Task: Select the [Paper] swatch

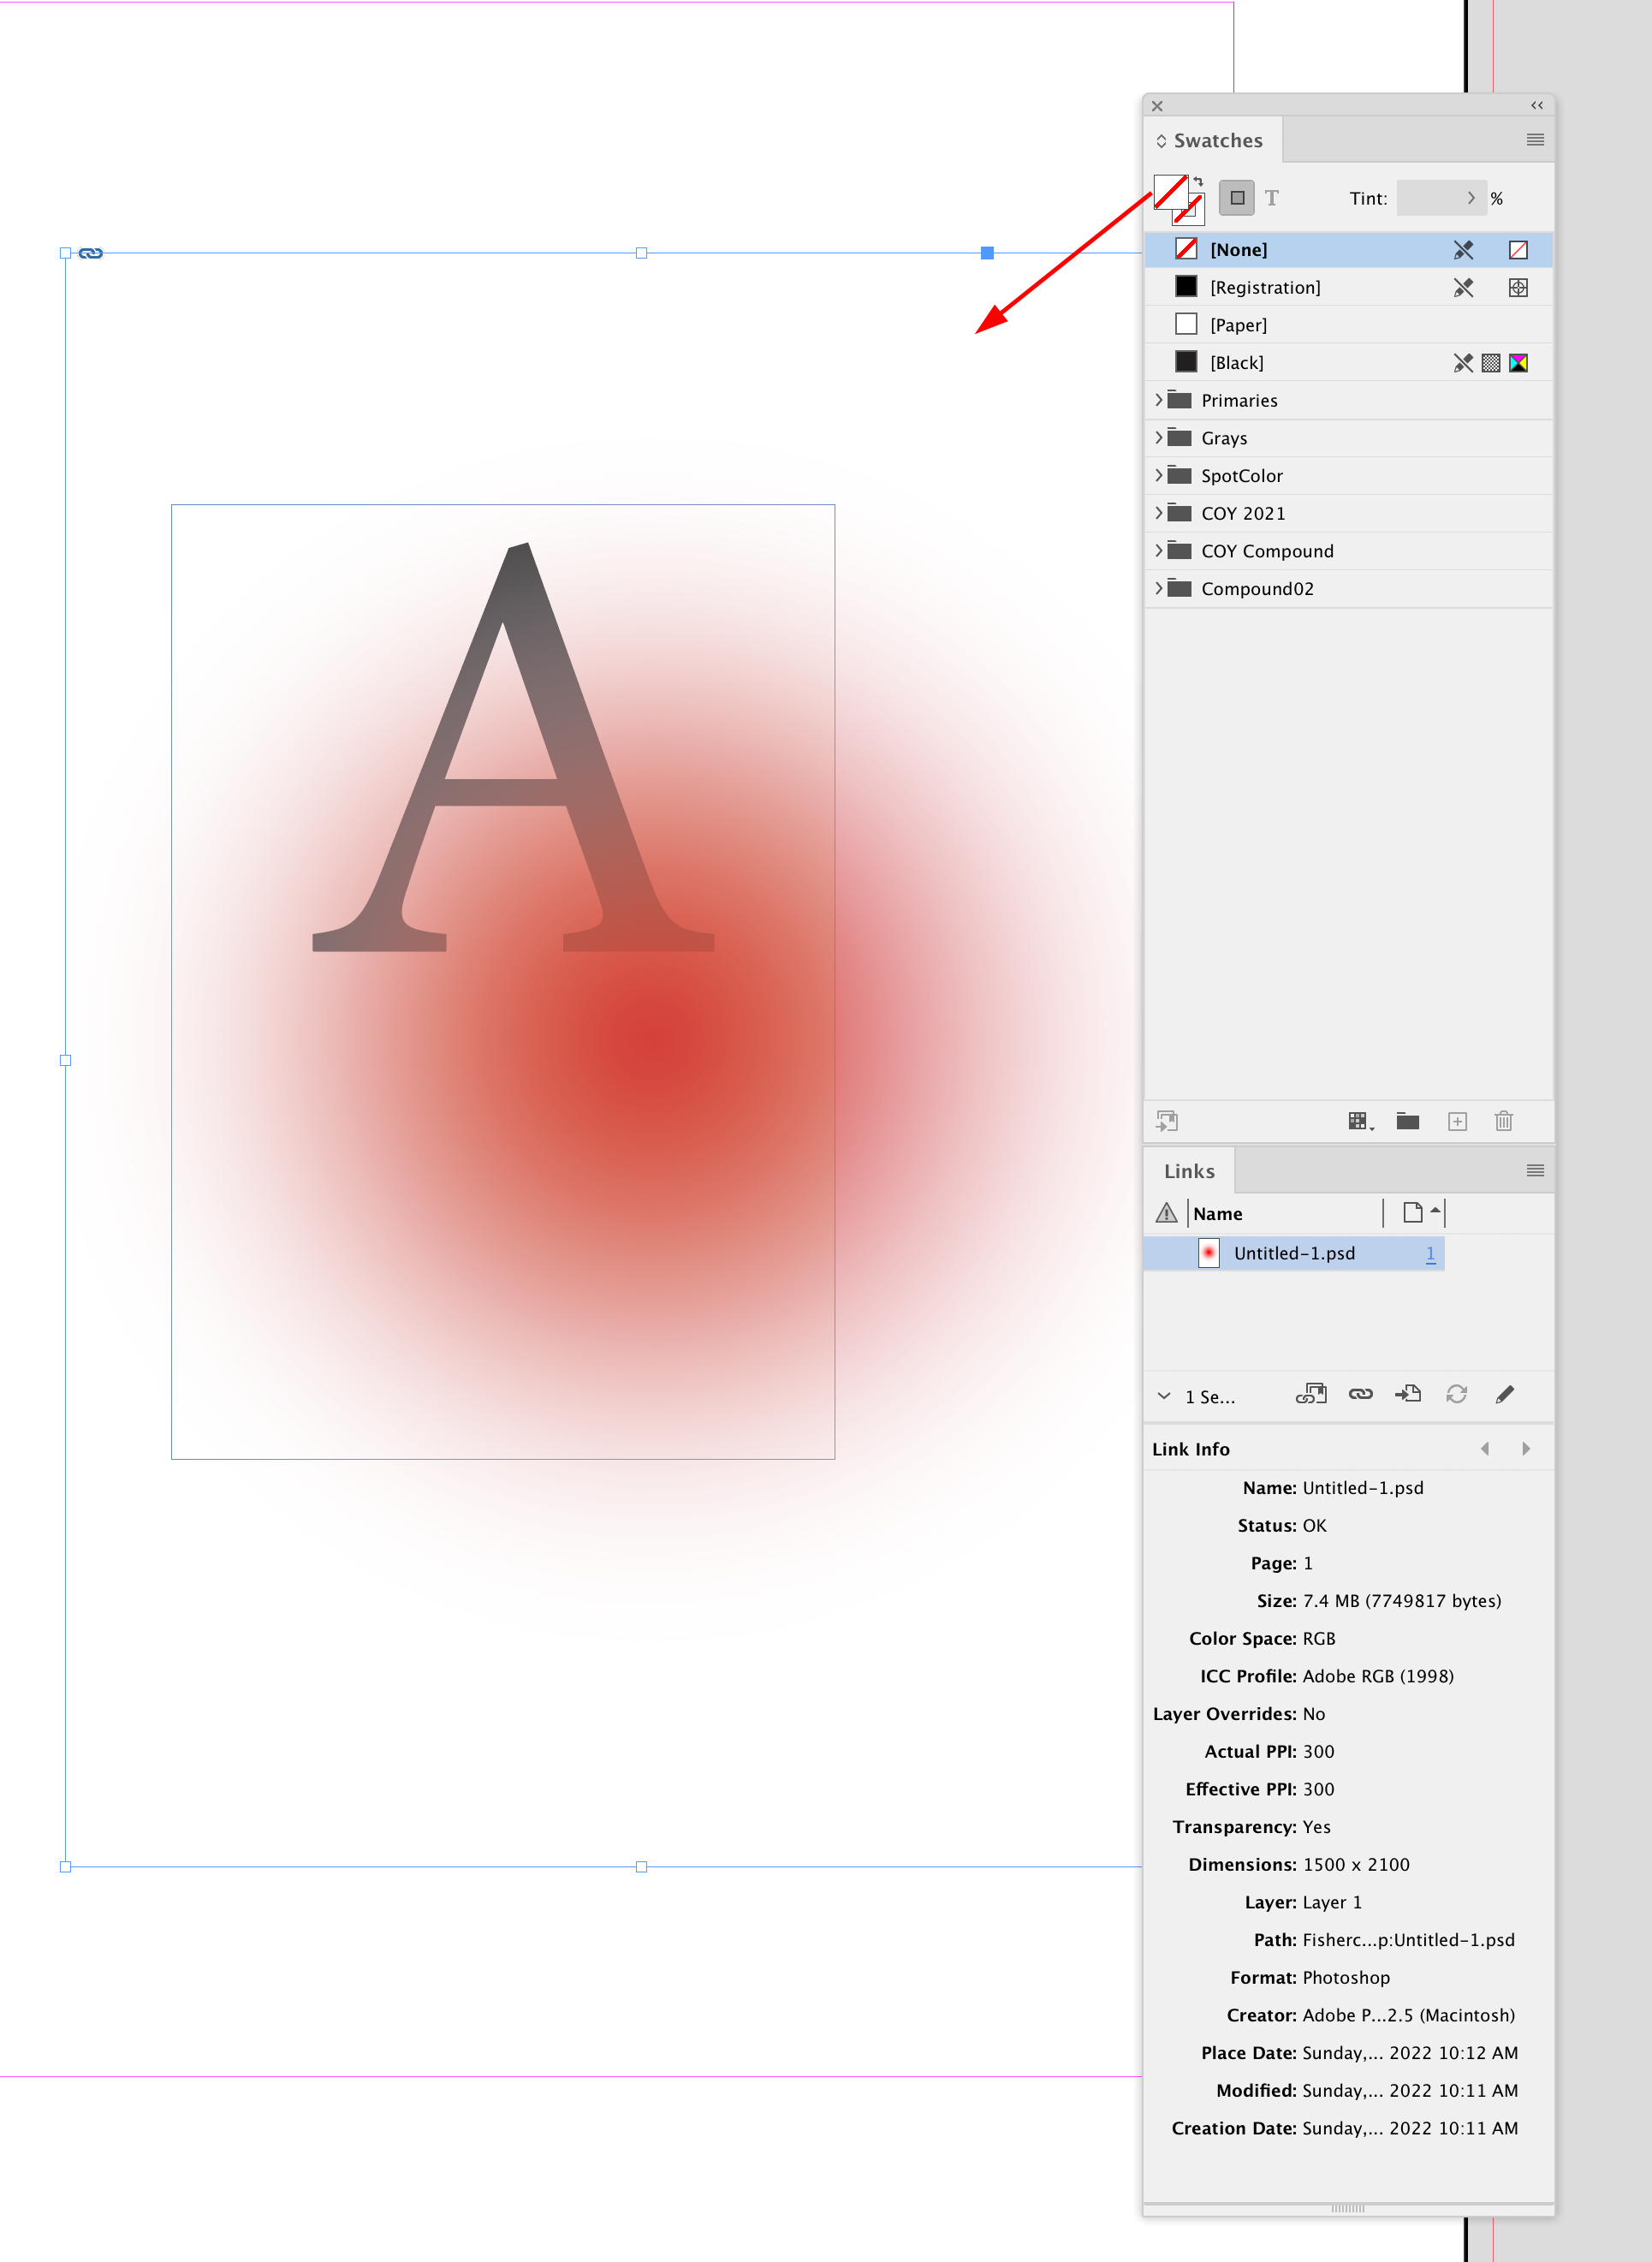Action: [x=1240, y=324]
